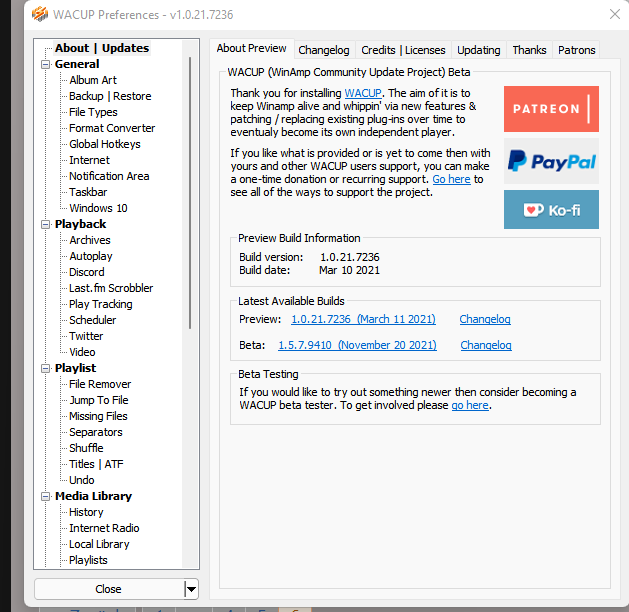Collapse the Media Library tree section
The height and width of the screenshot is (612, 629).
pyautogui.click(x=46, y=496)
